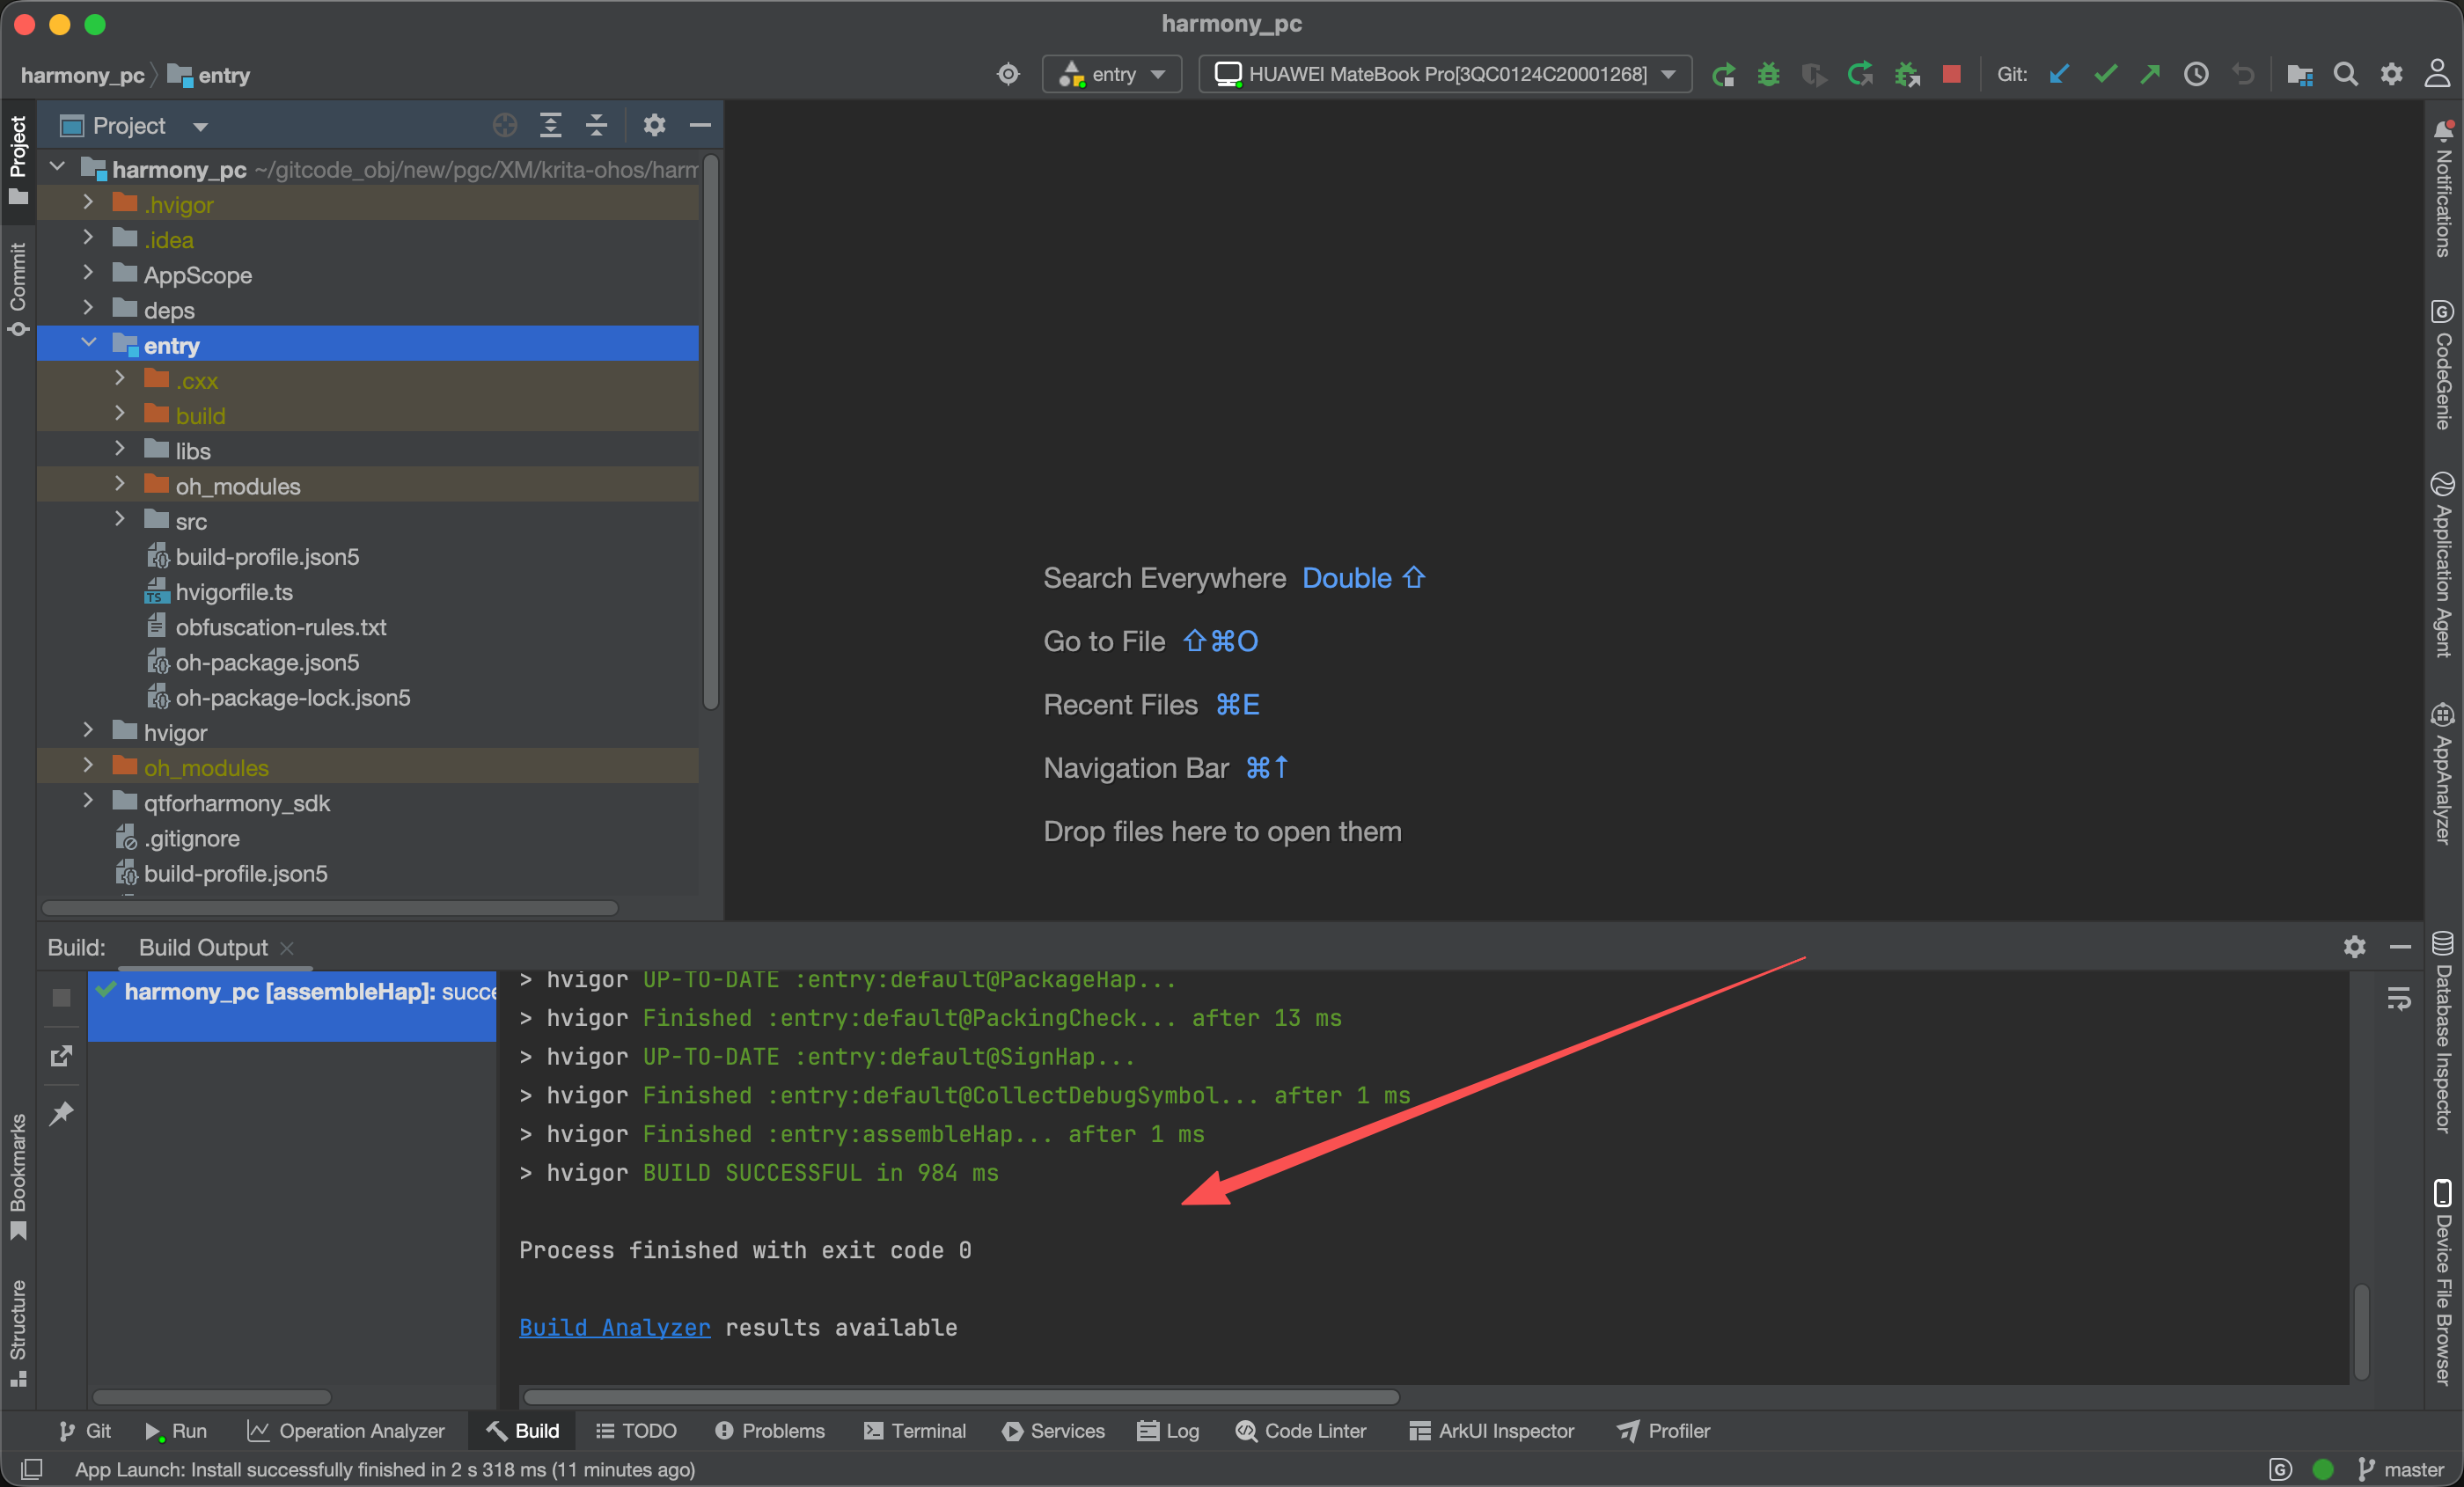Click the tool window toggle icon in status bar
2464x1487 pixels.
point(32,1468)
